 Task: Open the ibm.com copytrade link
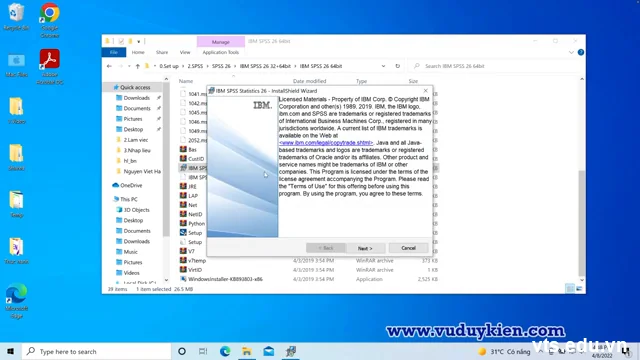click(326, 143)
